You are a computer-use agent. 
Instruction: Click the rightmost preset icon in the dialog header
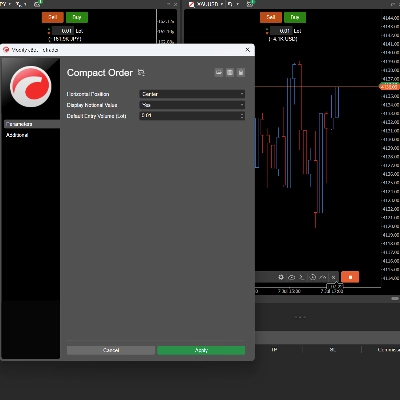(241, 73)
